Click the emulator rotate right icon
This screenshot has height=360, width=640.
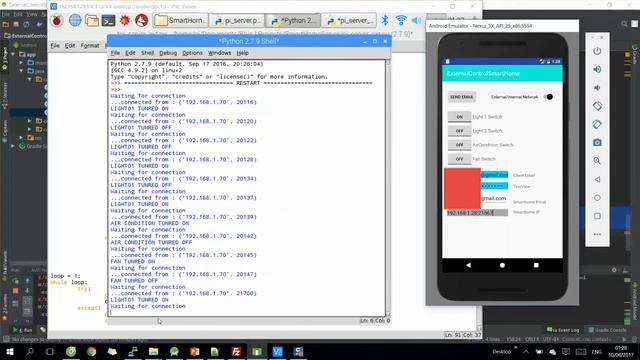(597, 124)
